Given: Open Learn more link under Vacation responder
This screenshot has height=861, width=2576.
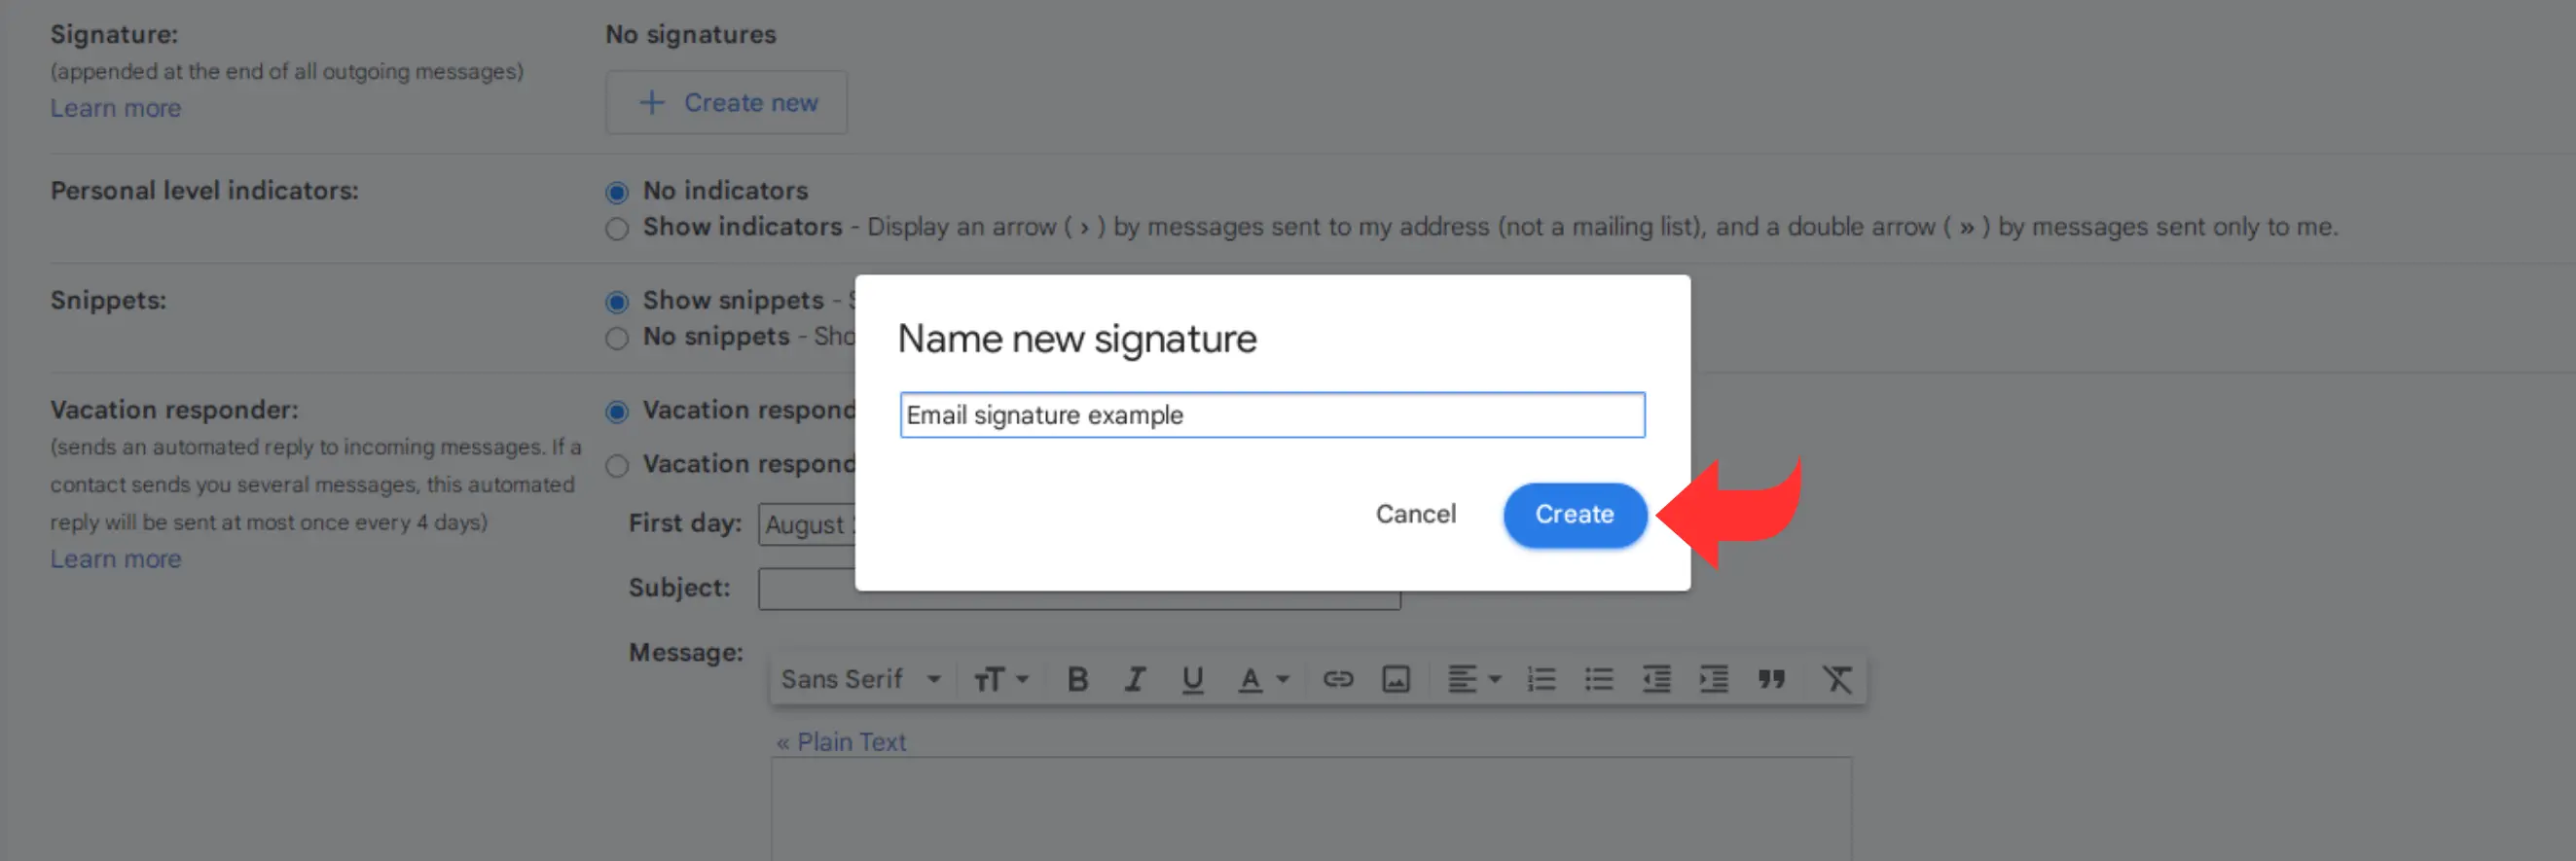Looking at the screenshot, I should (116, 559).
